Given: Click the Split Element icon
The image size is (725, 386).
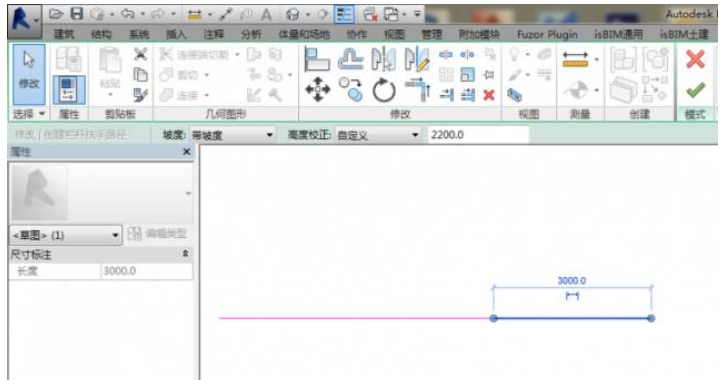Looking at the screenshot, I should coord(446,55).
